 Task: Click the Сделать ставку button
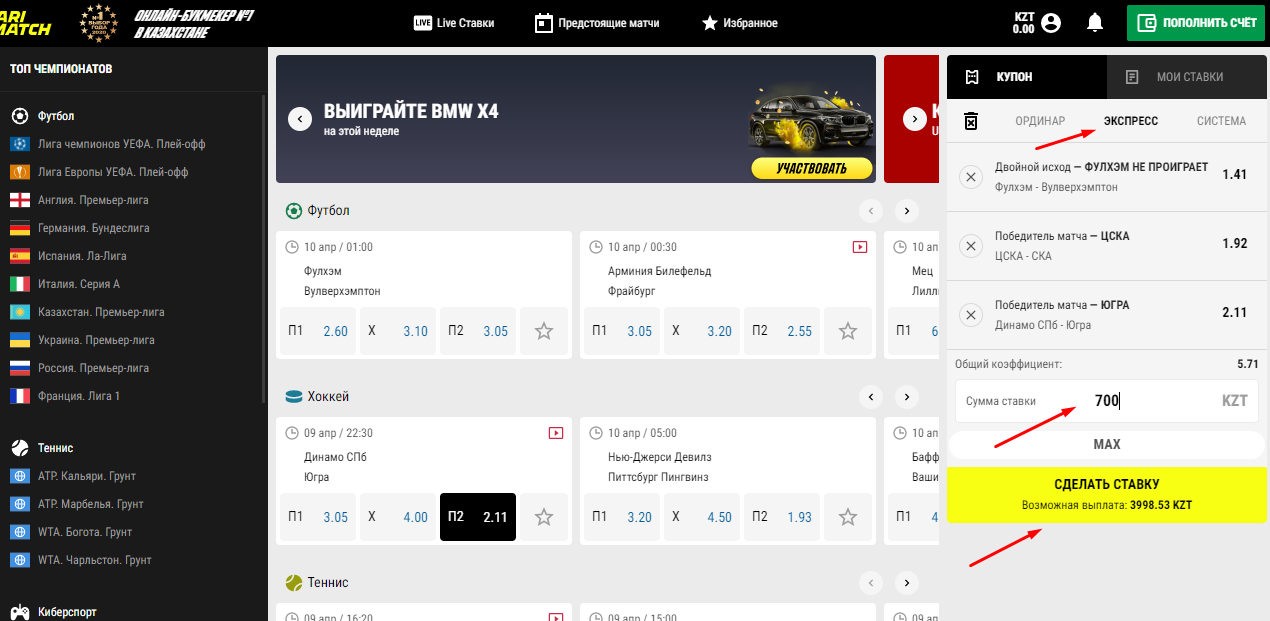pos(1107,494)
